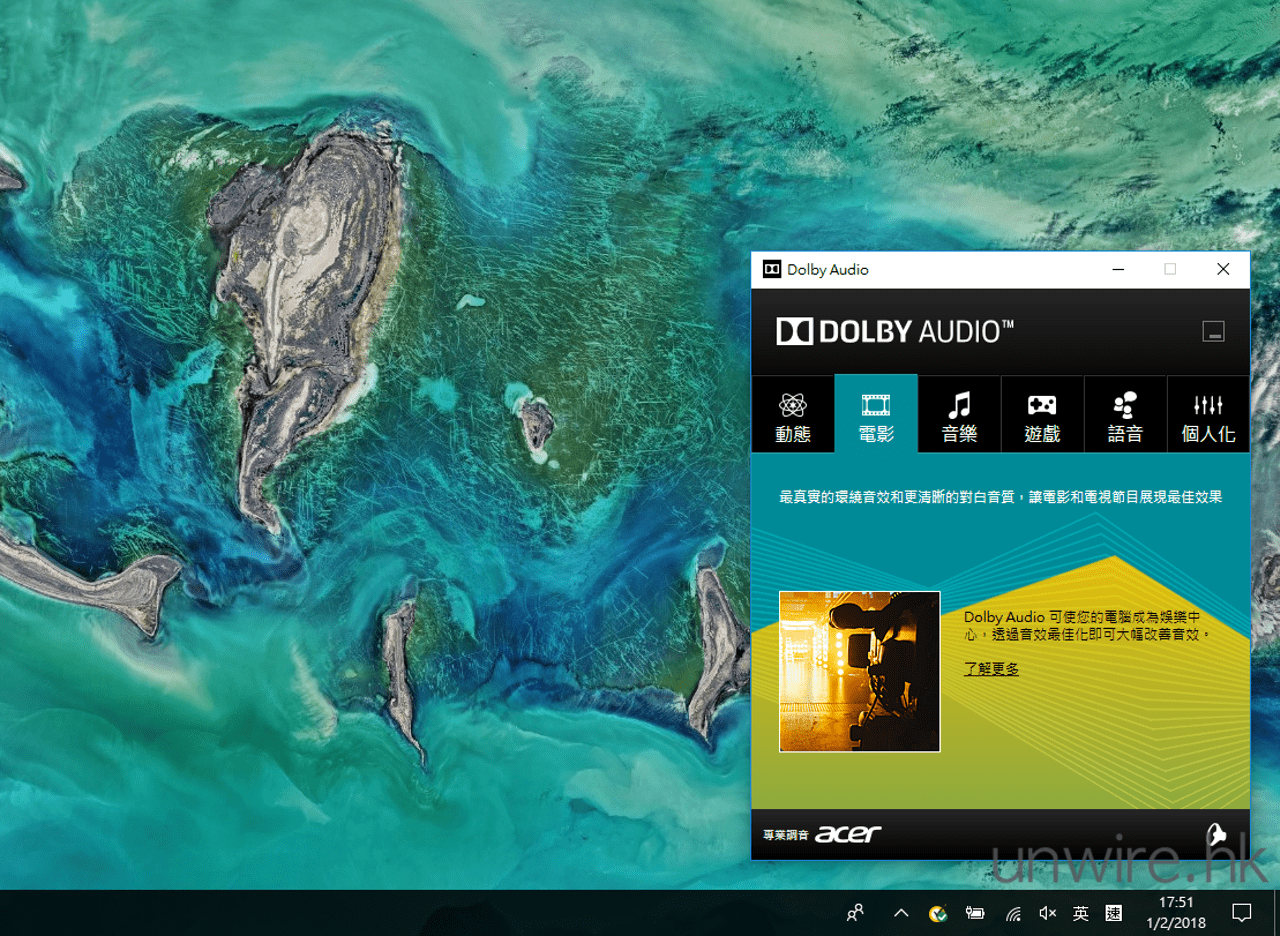
Task: Toggle the Dolby power button in footer
Action: tap(1216, 834)
